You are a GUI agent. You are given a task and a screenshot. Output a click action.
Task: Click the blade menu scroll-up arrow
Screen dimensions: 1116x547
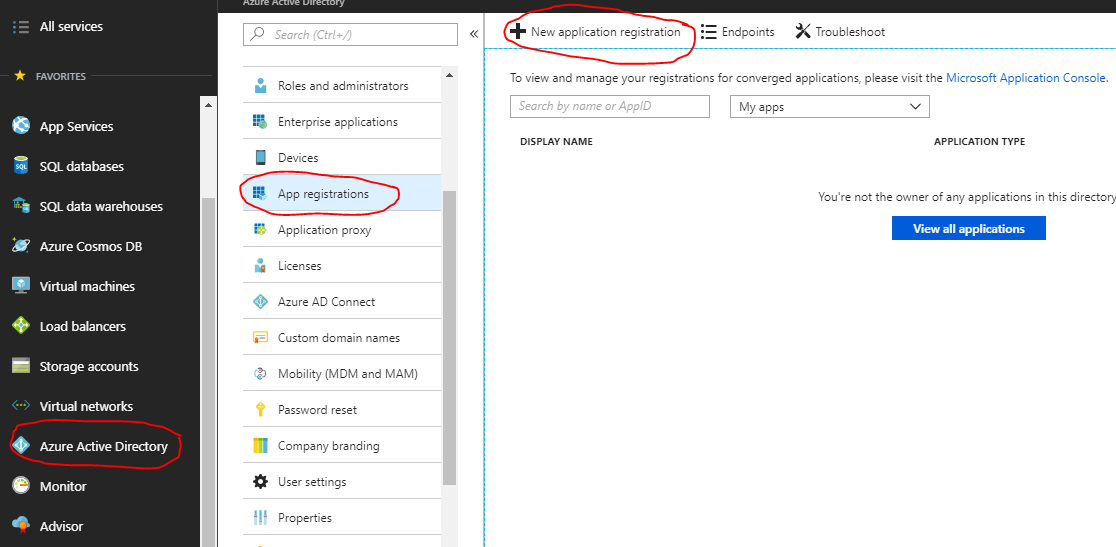(x=449, y=75)
